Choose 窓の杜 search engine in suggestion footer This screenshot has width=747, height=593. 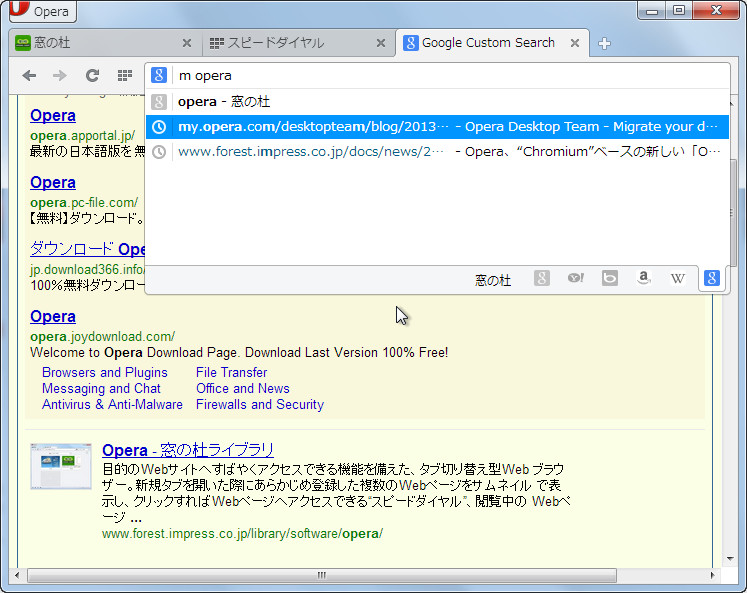[x=493, y=280]
